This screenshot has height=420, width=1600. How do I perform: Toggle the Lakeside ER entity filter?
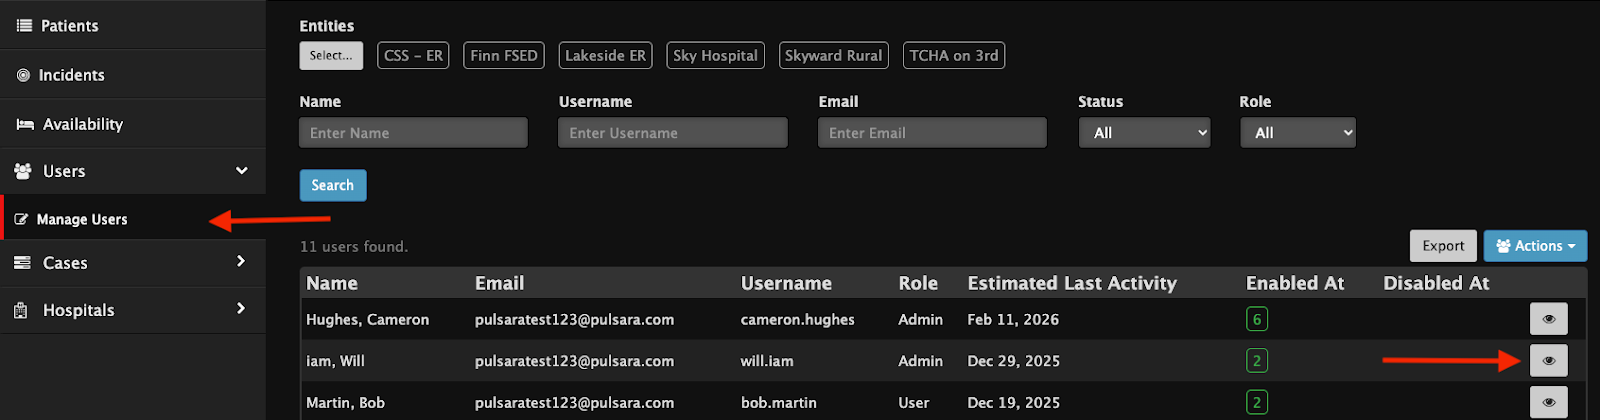click(605, 56)
